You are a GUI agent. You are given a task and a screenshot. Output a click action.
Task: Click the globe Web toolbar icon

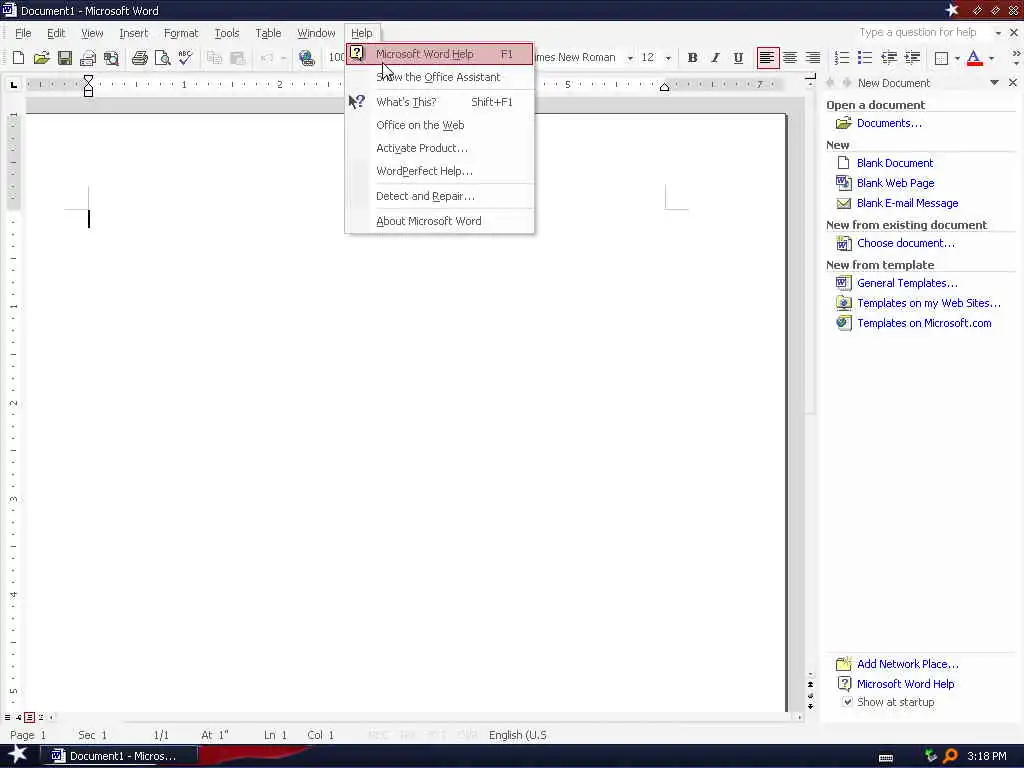click(x=306, y=58)
